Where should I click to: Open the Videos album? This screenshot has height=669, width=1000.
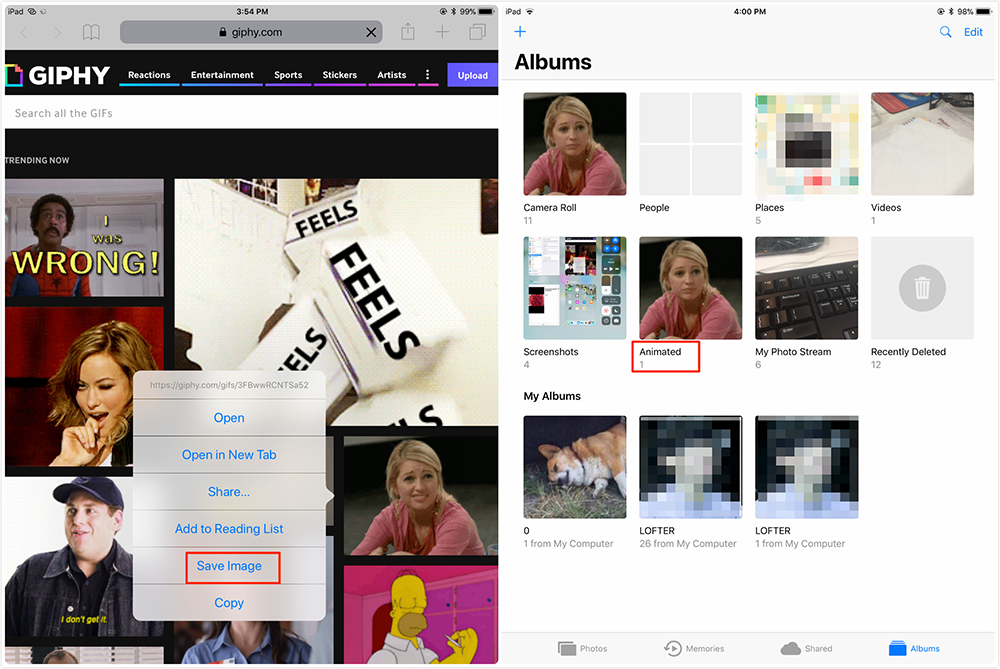click(x=922, y=143)
